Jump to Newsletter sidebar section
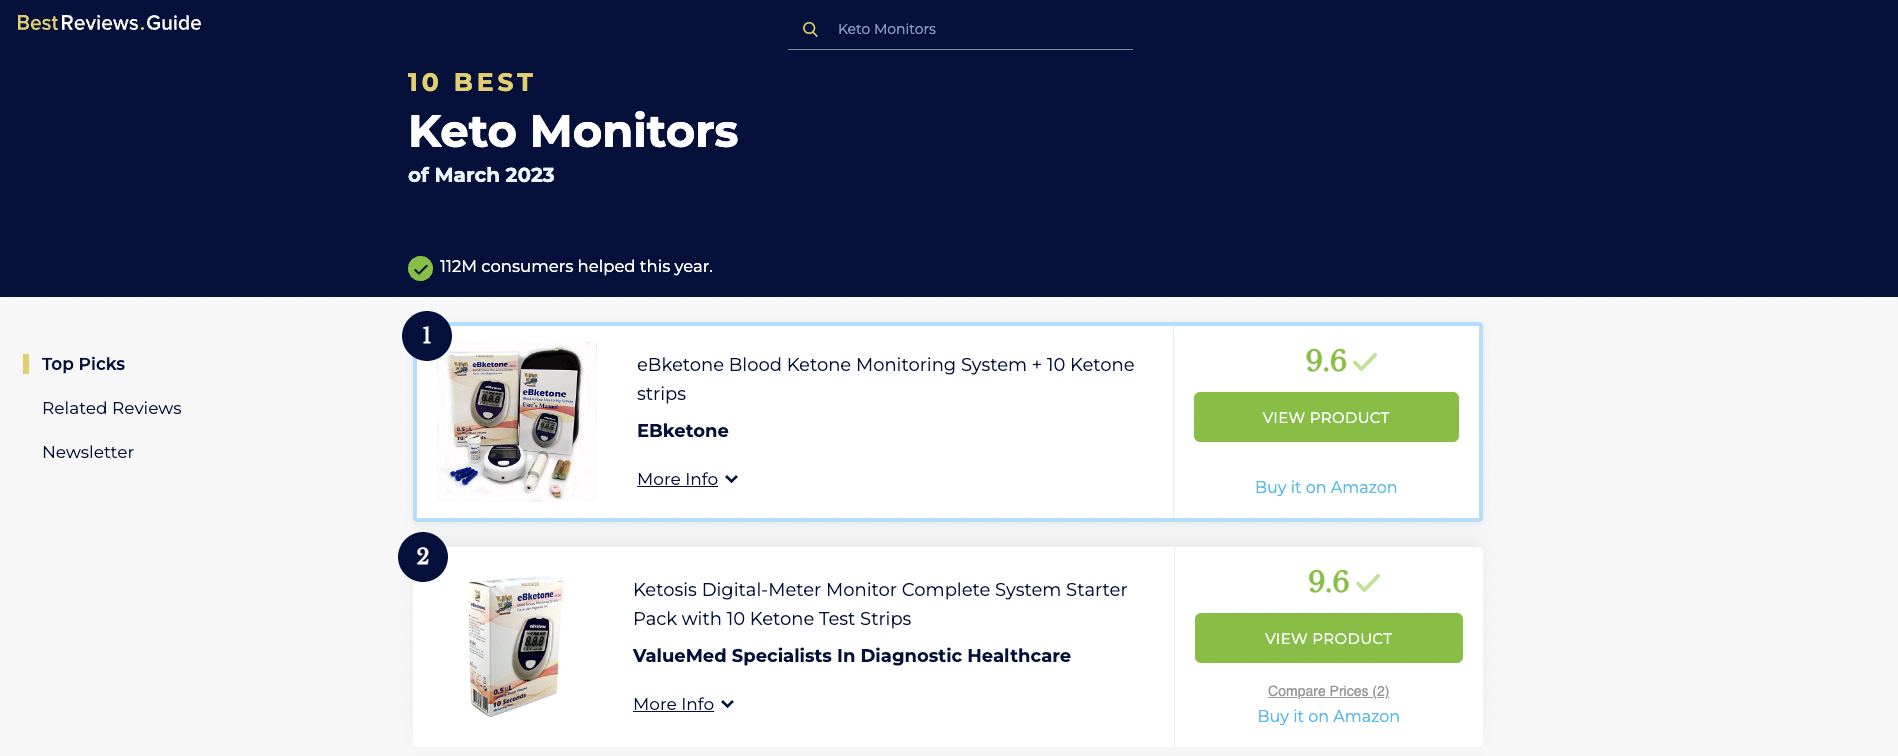Image resolution: width=1898 pixels, height=756 pixels. [x=88, y=452]
